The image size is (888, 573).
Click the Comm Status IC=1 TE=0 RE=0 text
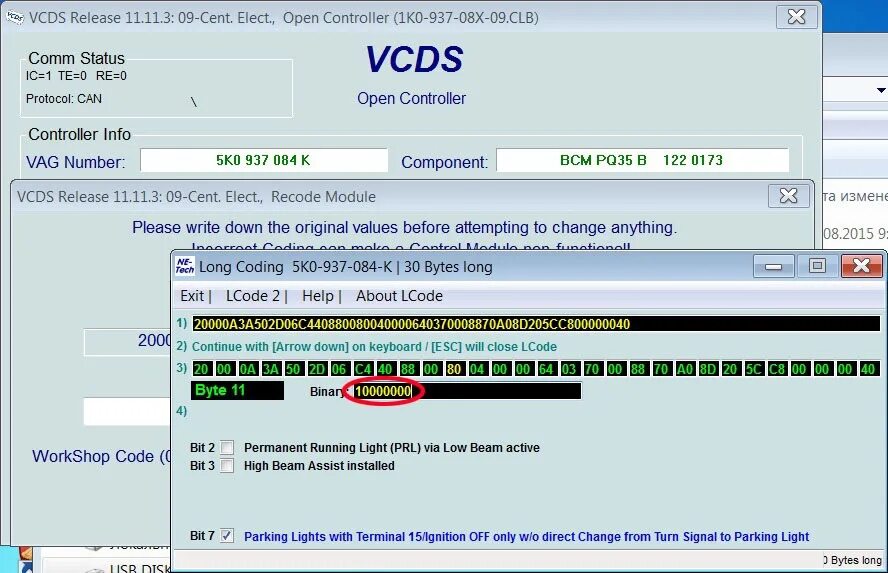click(x=76, y=76)
